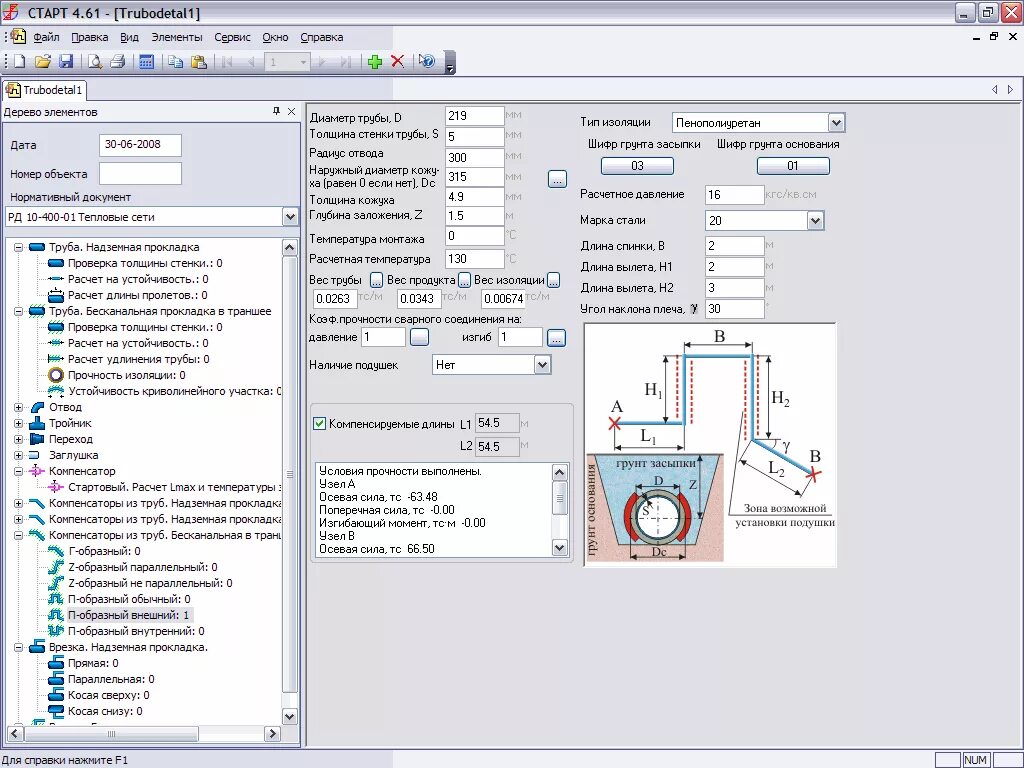This screenshot has height=768, width=1024.
Task: Delete element with the red X icon
Action: pos(397,61)
